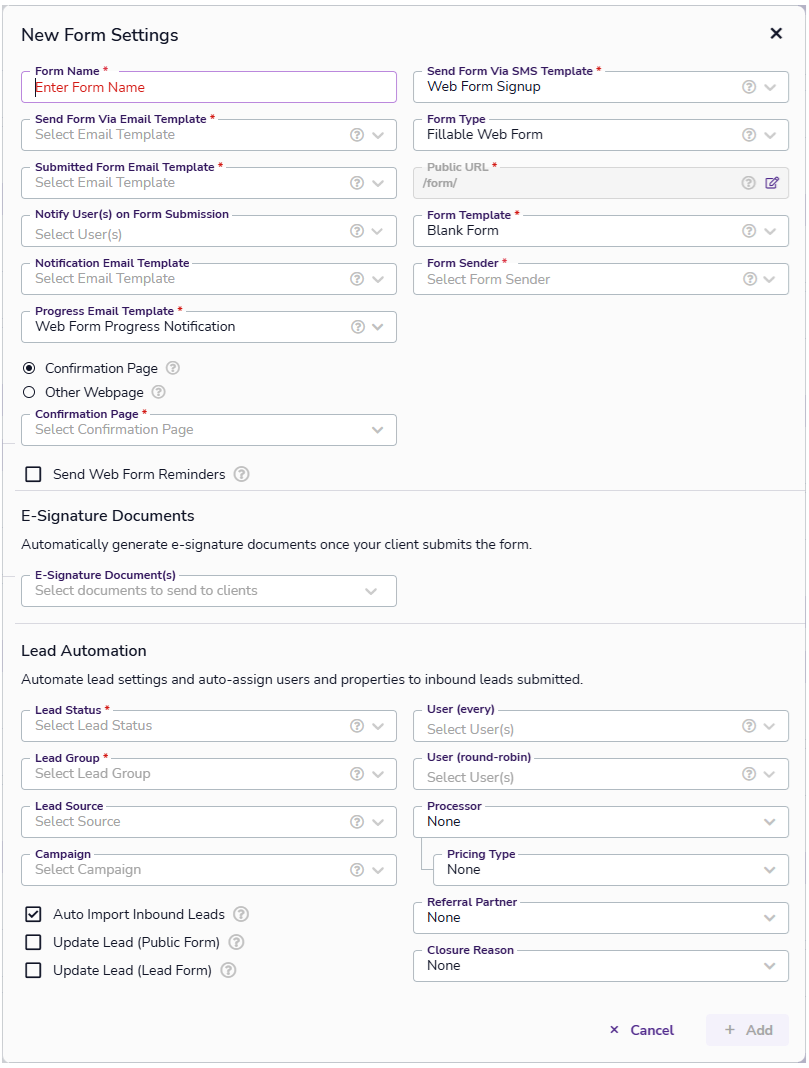
Task: Click the Cancel button
Action: coord(641,1030)
